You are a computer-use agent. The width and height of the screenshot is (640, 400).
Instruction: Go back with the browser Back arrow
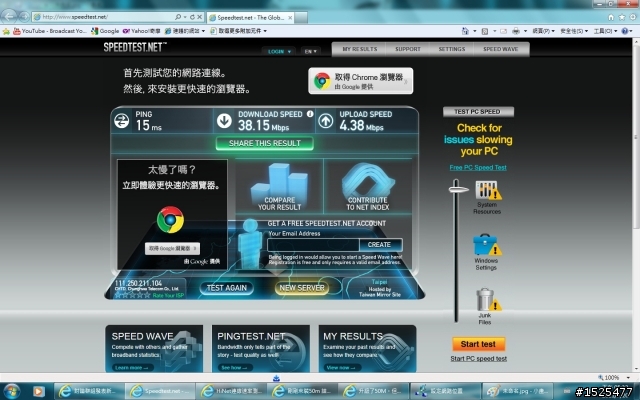[9, 17]
